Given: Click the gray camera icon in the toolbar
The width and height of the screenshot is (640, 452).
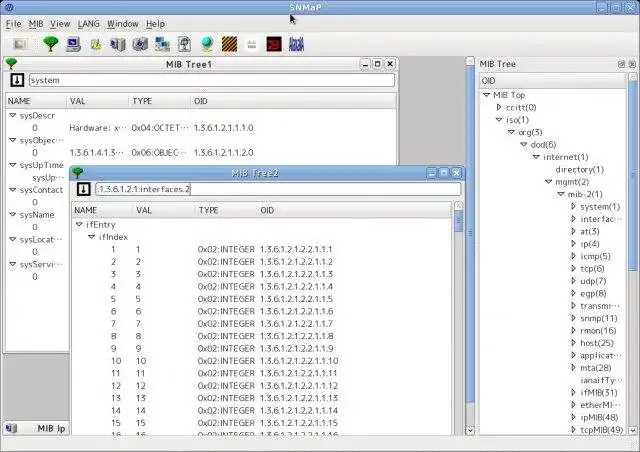Looking at the screenshot, I should tap(20, 44).
